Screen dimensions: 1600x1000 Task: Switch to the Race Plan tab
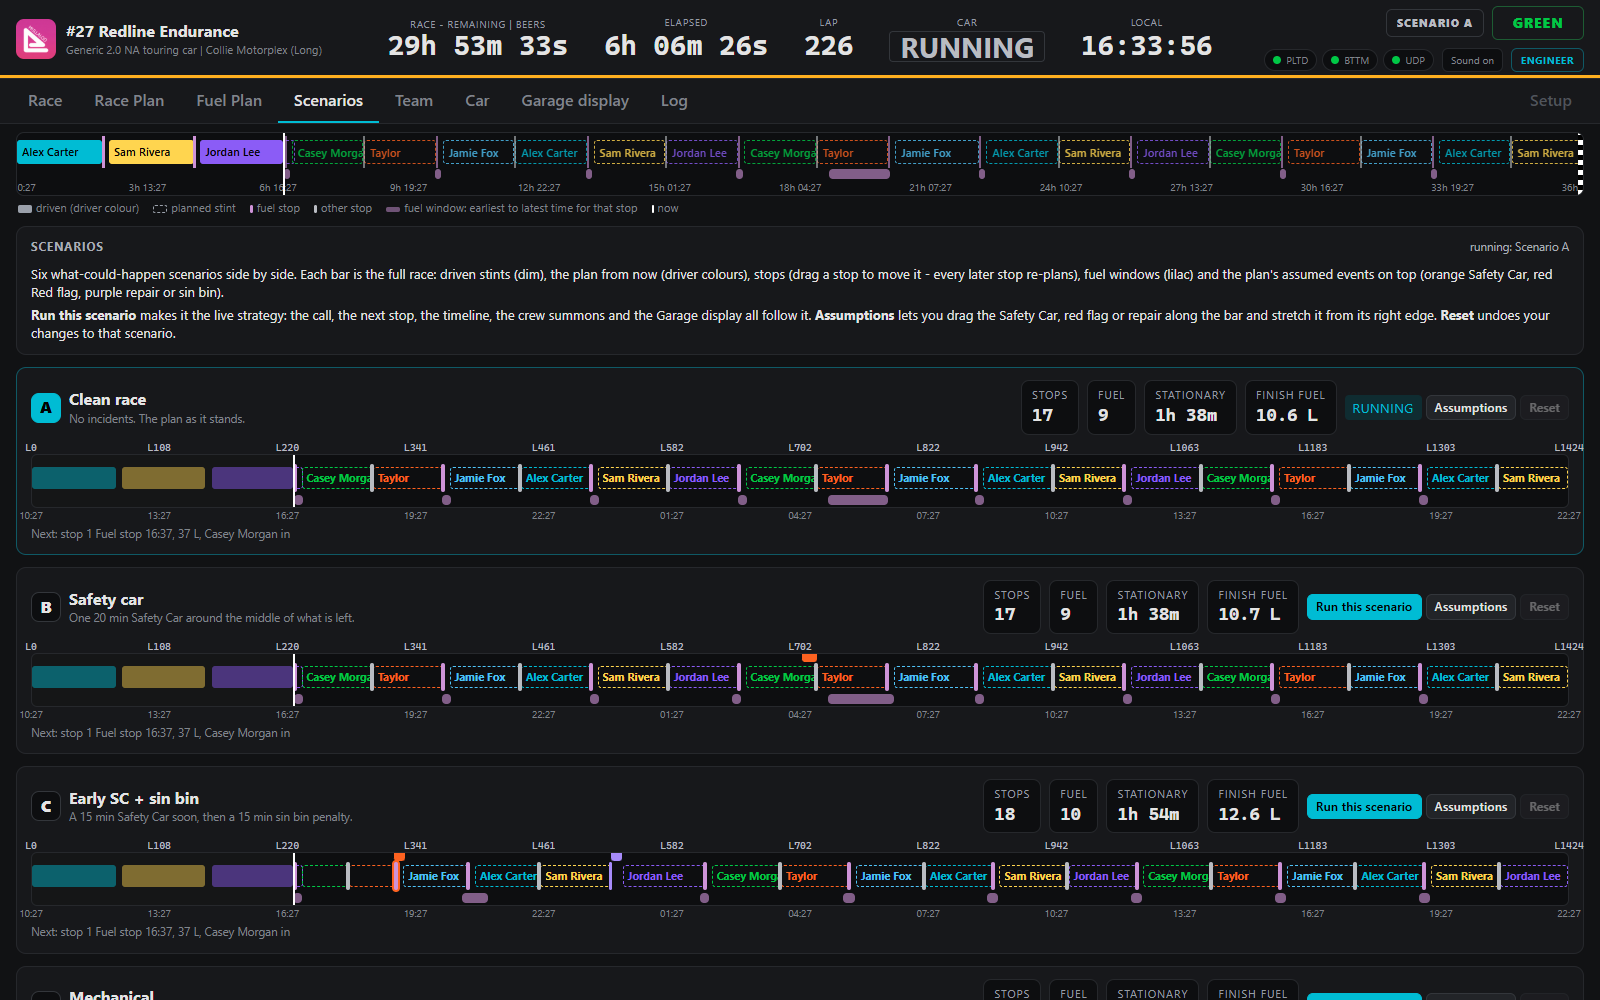click(x=129, y=101)
